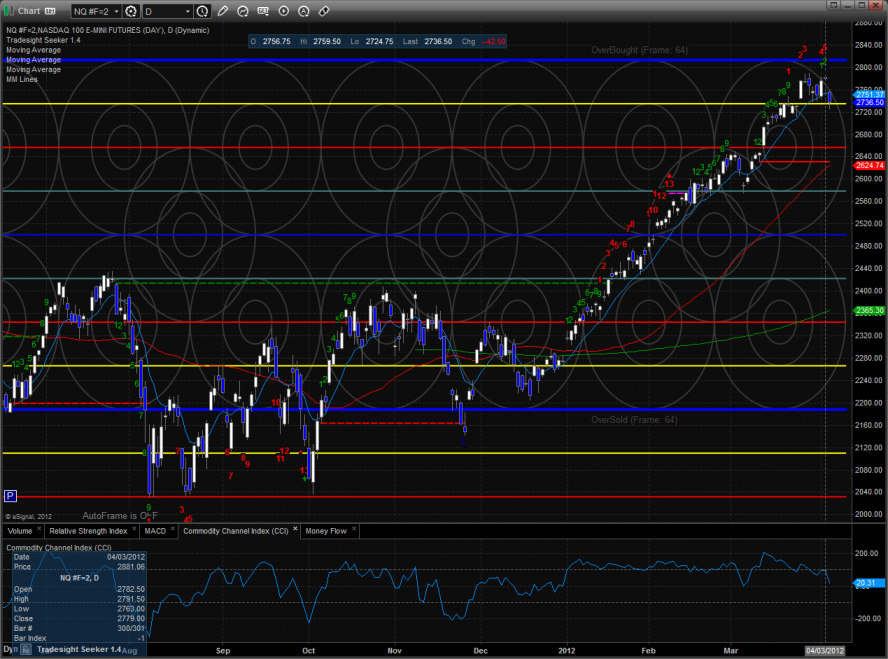Click the eraser tool icon
888x659 pixels.
pyautogui.click(x=324, y=11)
